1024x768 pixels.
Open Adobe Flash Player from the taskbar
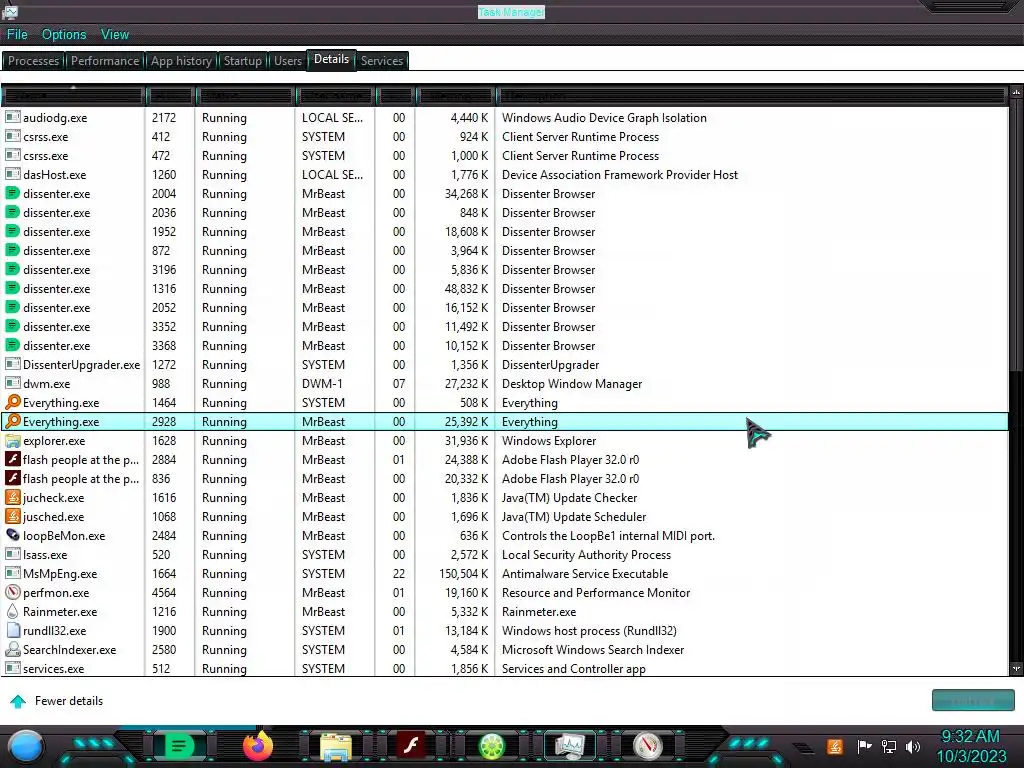coord(411,746)
